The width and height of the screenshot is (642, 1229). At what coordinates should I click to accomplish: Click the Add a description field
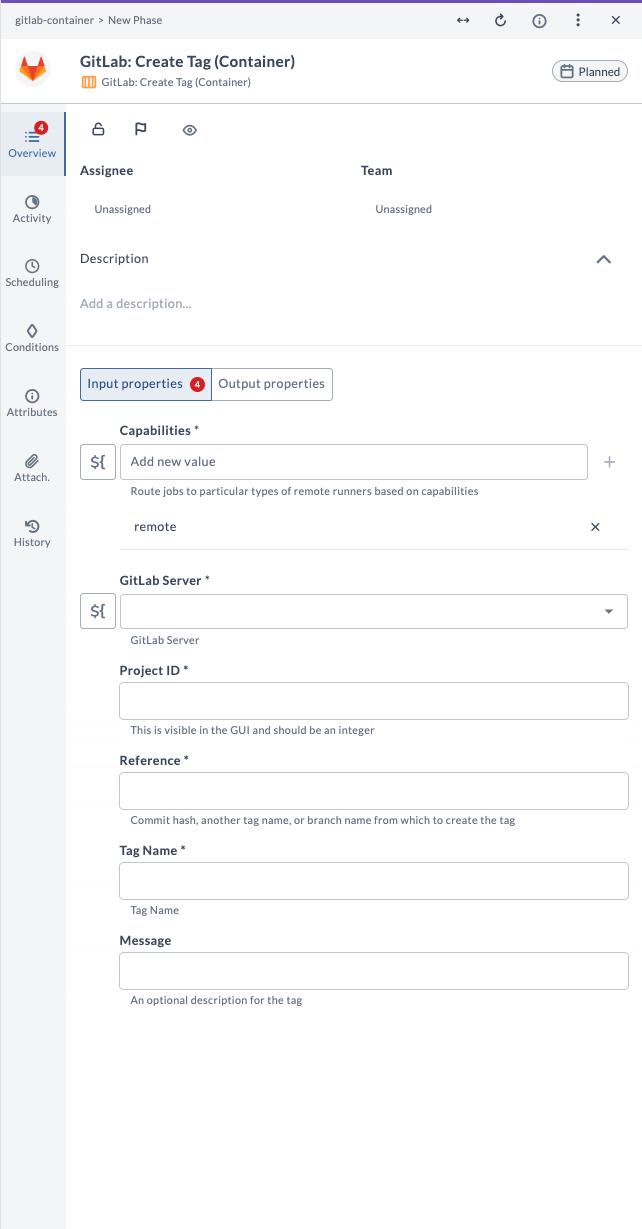136,303
